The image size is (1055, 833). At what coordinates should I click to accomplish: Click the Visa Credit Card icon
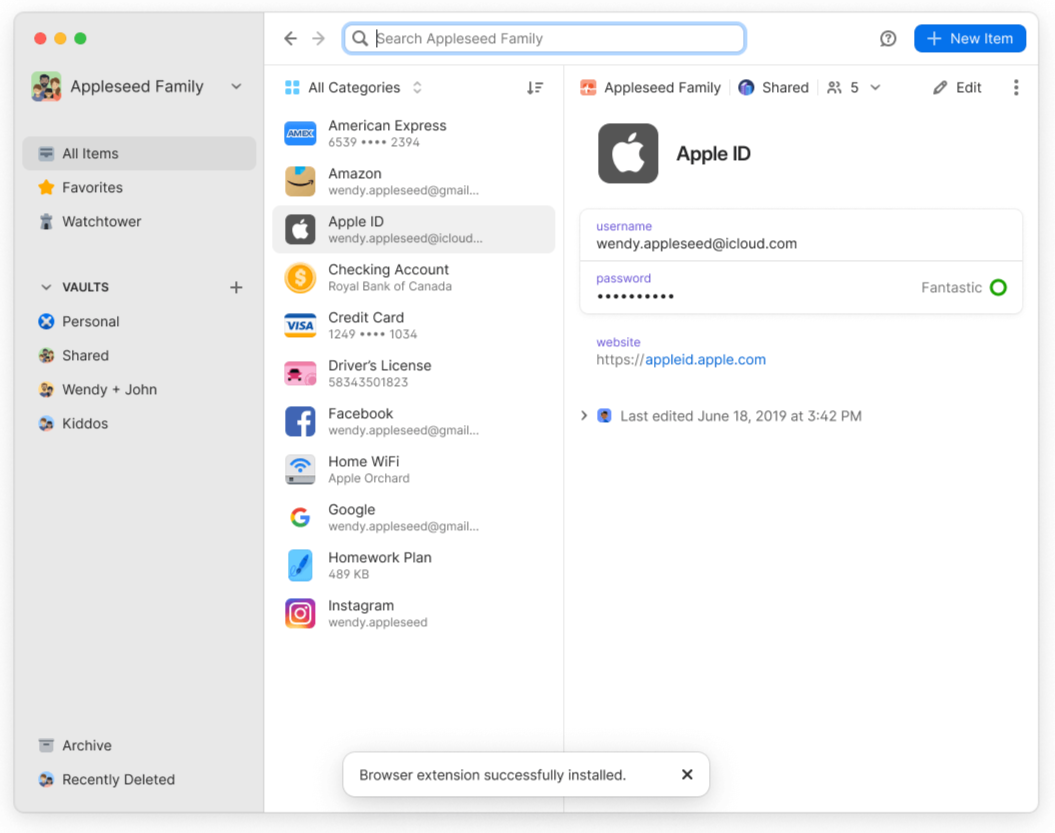coord(300,326)
